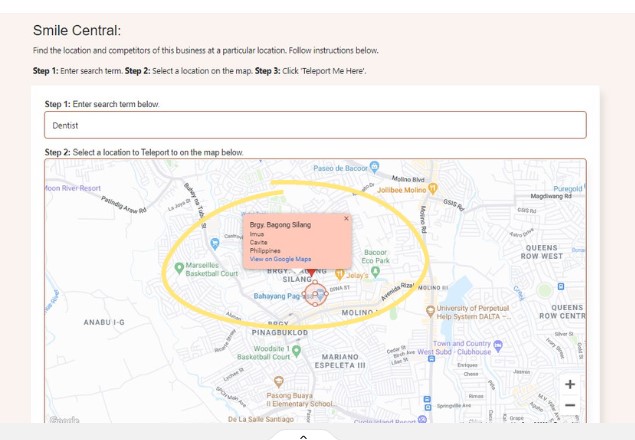
Task: Click the Palindig Araw Rd road label
Action: tap(124, 205)
